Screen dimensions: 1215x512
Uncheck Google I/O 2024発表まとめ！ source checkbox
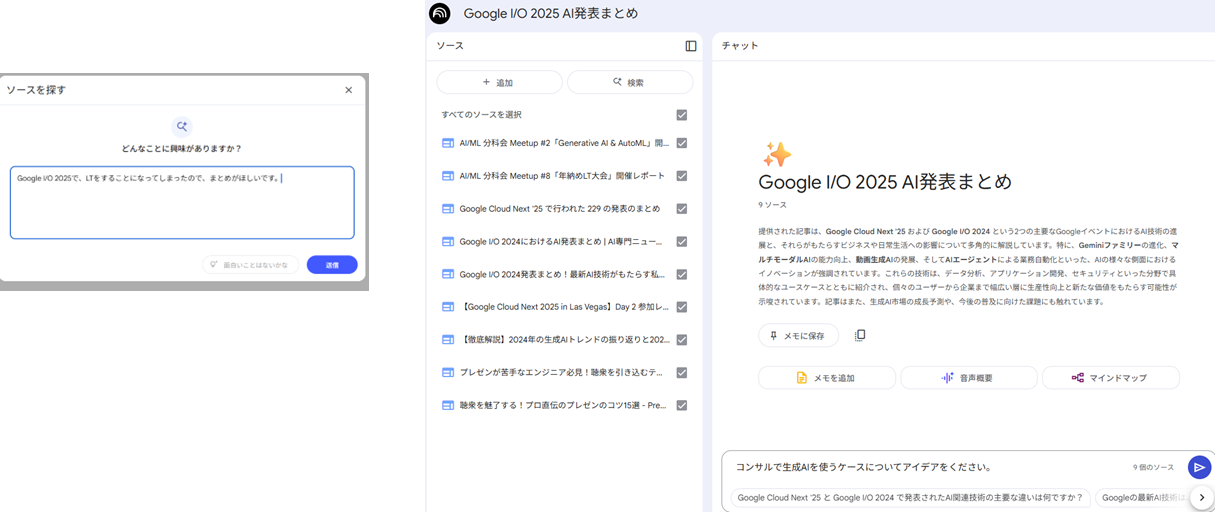[x=682, y=274]
